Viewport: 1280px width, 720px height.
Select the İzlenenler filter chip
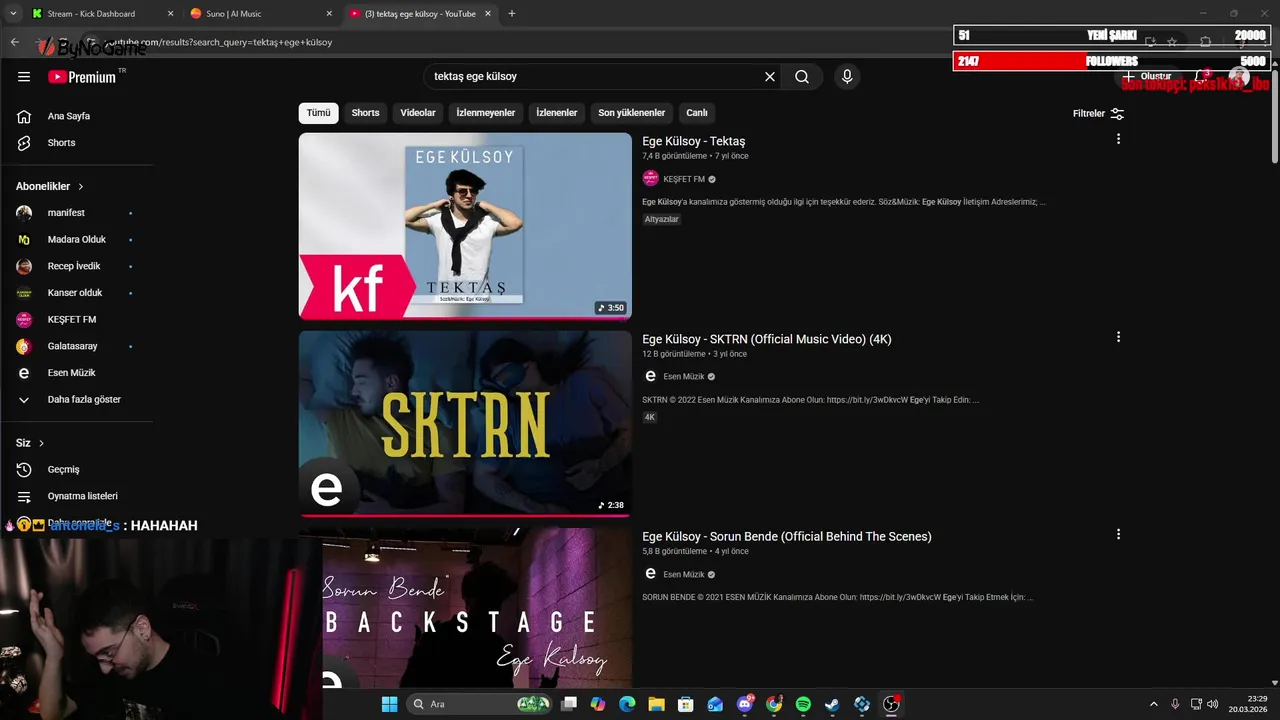pyautogui.click(x=557, y=113)
